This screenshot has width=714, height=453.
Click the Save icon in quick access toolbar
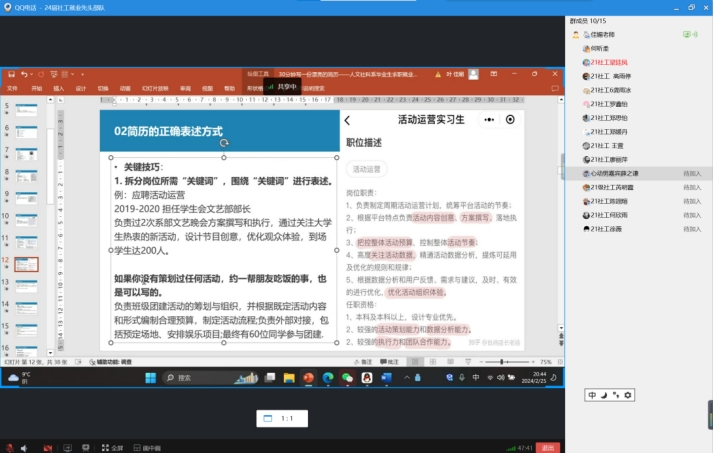pyautogui.click(x=11, y=74)
